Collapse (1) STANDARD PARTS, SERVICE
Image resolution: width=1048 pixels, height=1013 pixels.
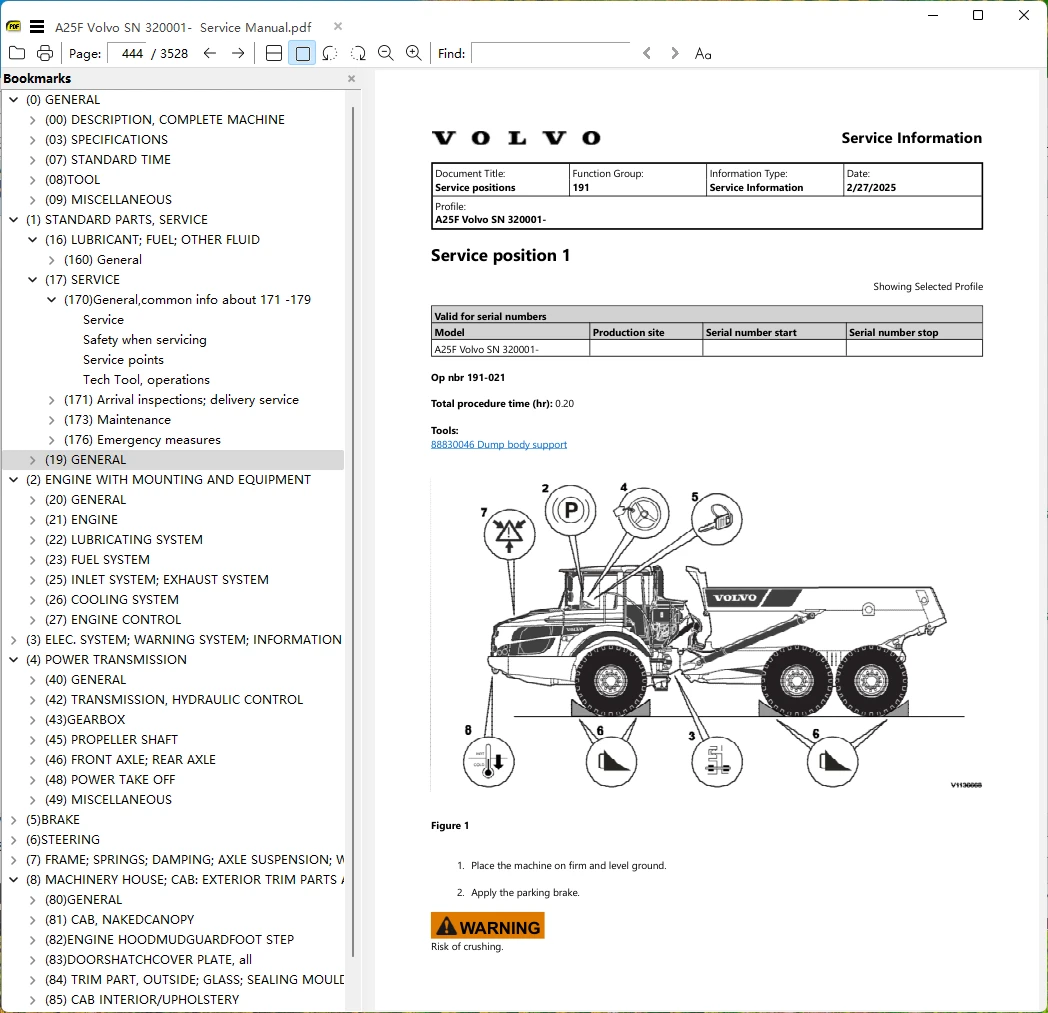point(13,219)
